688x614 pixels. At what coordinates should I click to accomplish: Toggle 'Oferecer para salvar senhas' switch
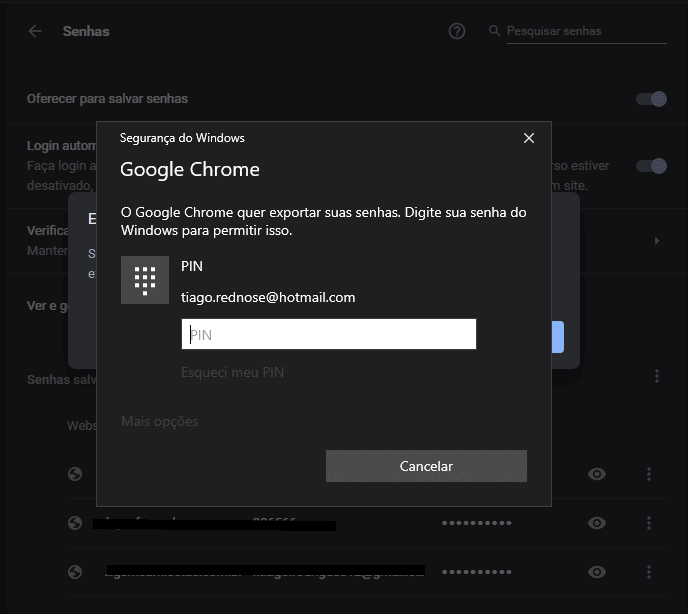(x=652, y=99)
